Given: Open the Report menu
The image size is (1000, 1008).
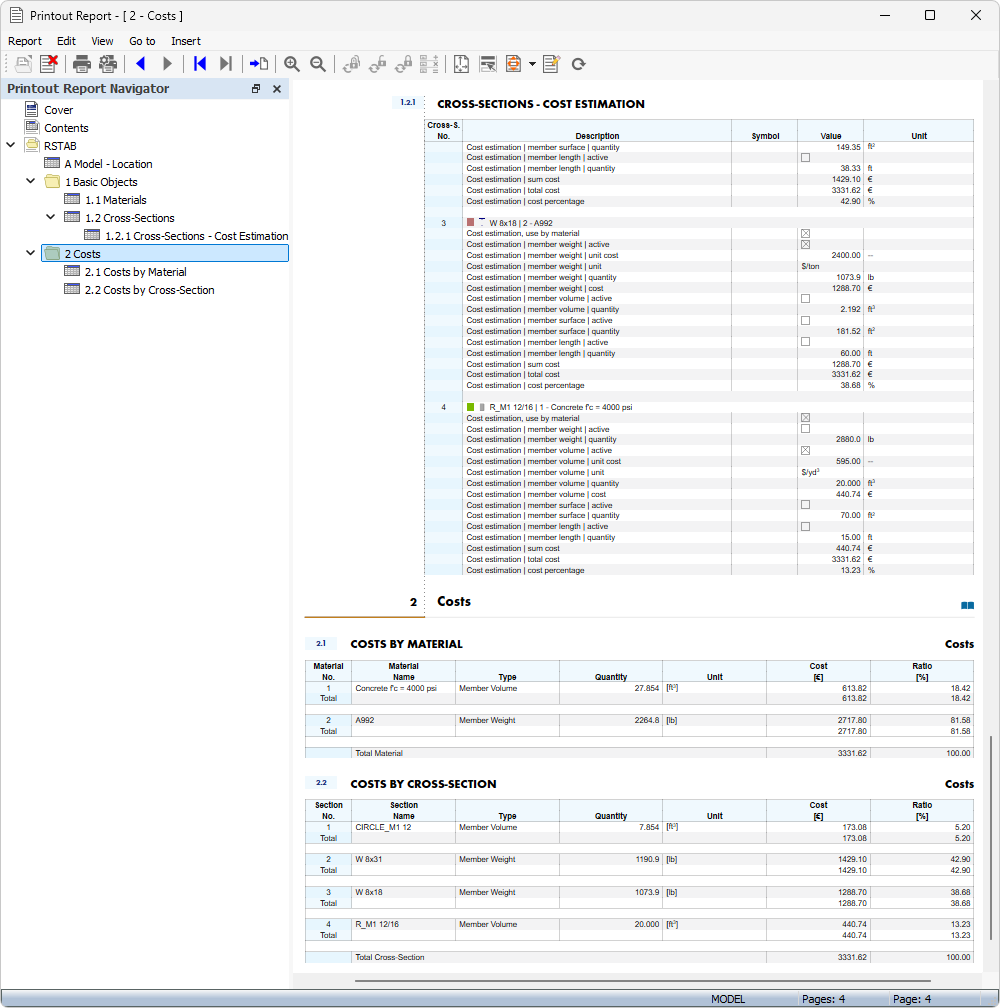Looking at the screenshot, I should 24,41.
